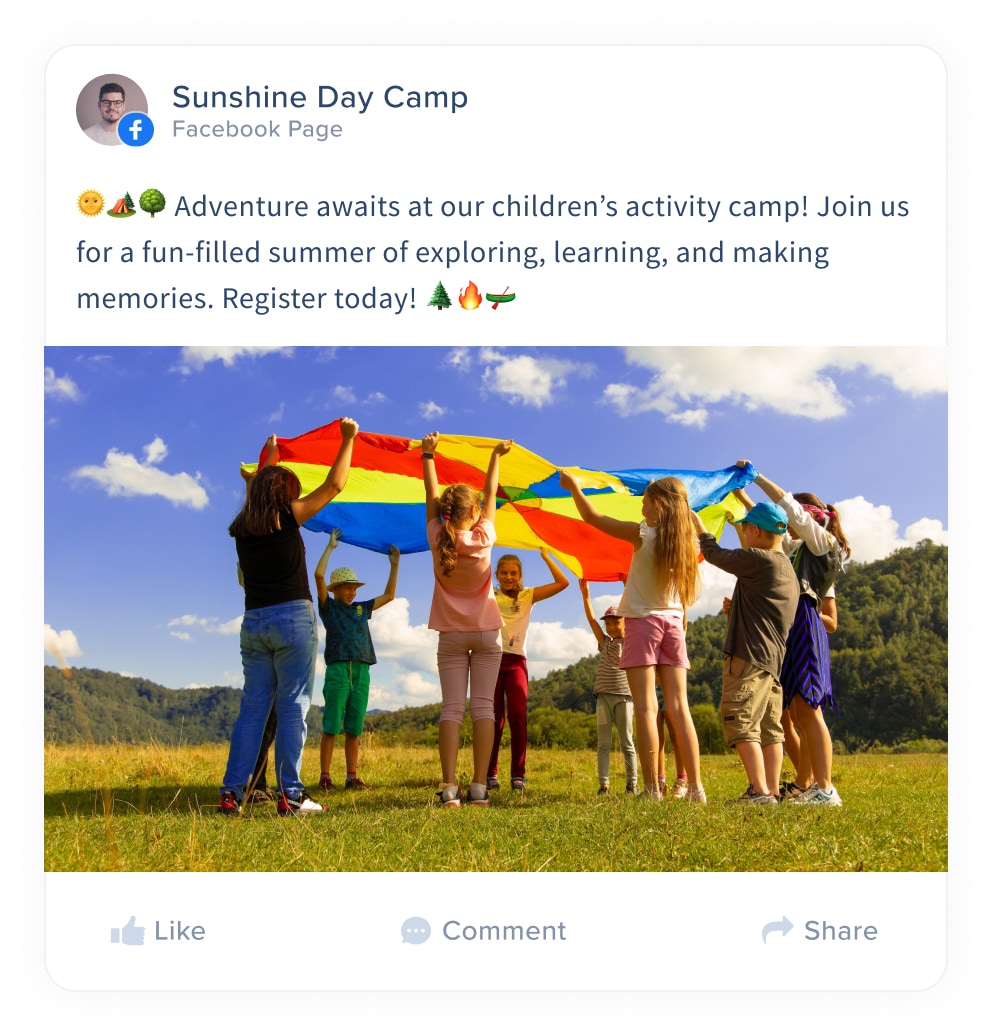
Task: Click the Comment button text
Action: pos(504,930)
